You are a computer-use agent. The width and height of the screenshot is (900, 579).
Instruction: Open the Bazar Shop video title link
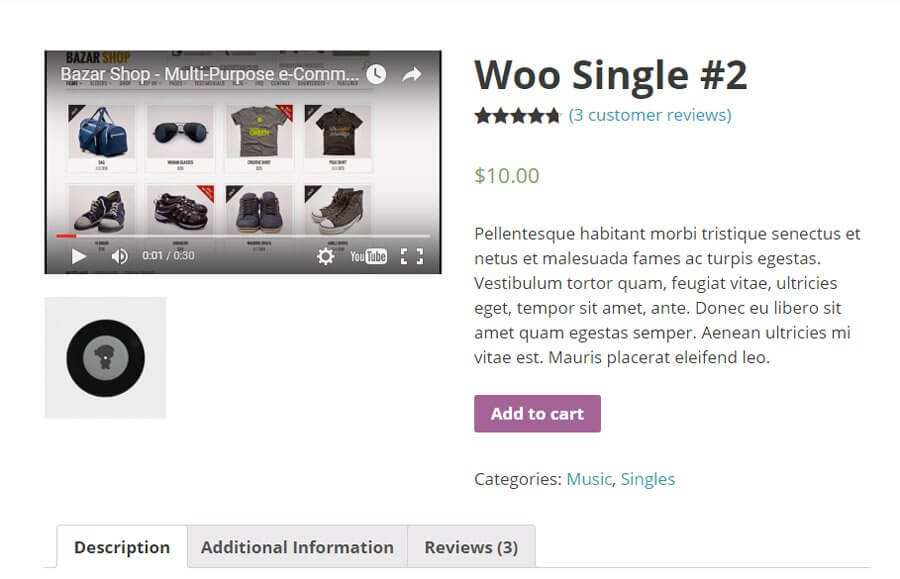[x=209, y=74]
